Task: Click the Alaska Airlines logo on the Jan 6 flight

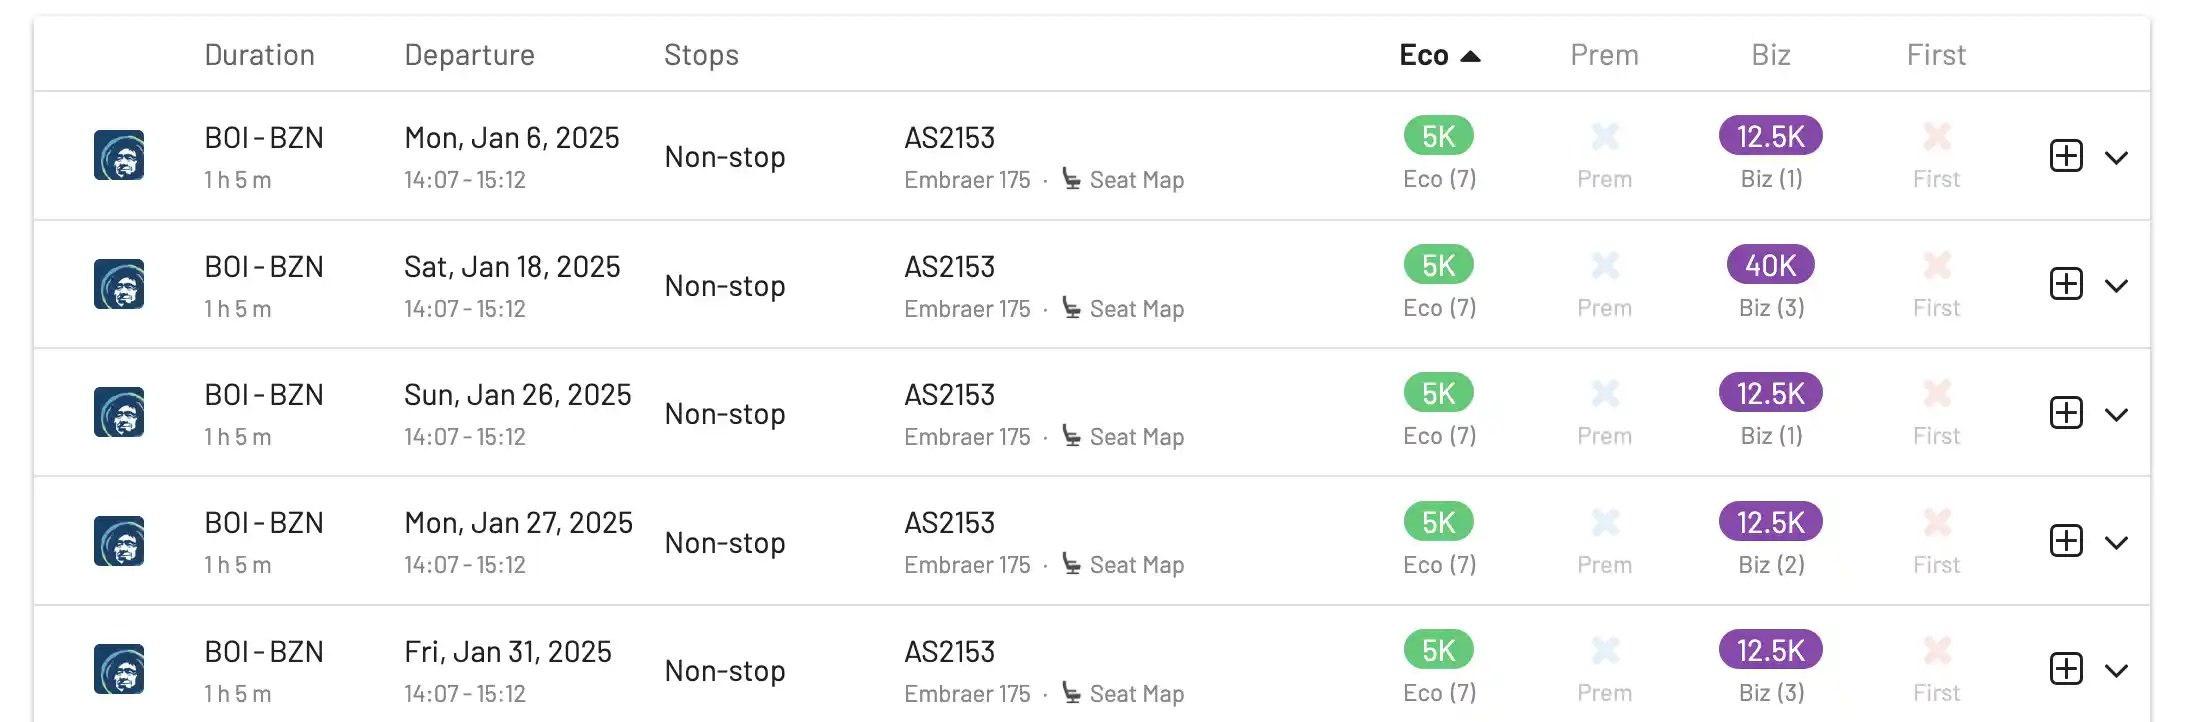Action: point(119,156)
